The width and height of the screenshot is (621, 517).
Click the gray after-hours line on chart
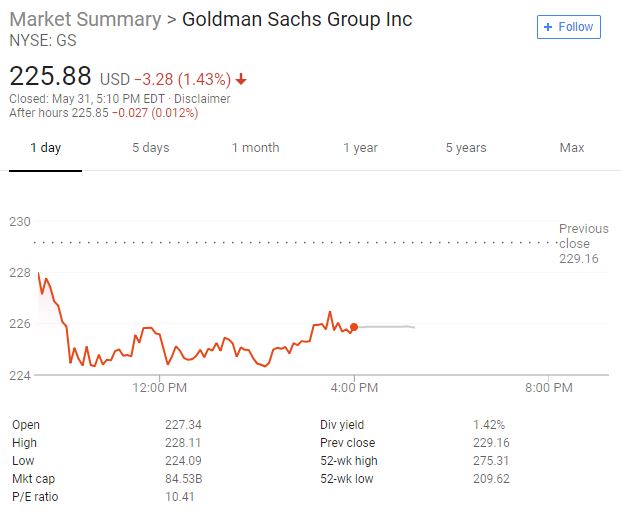(x=388, y=327)
